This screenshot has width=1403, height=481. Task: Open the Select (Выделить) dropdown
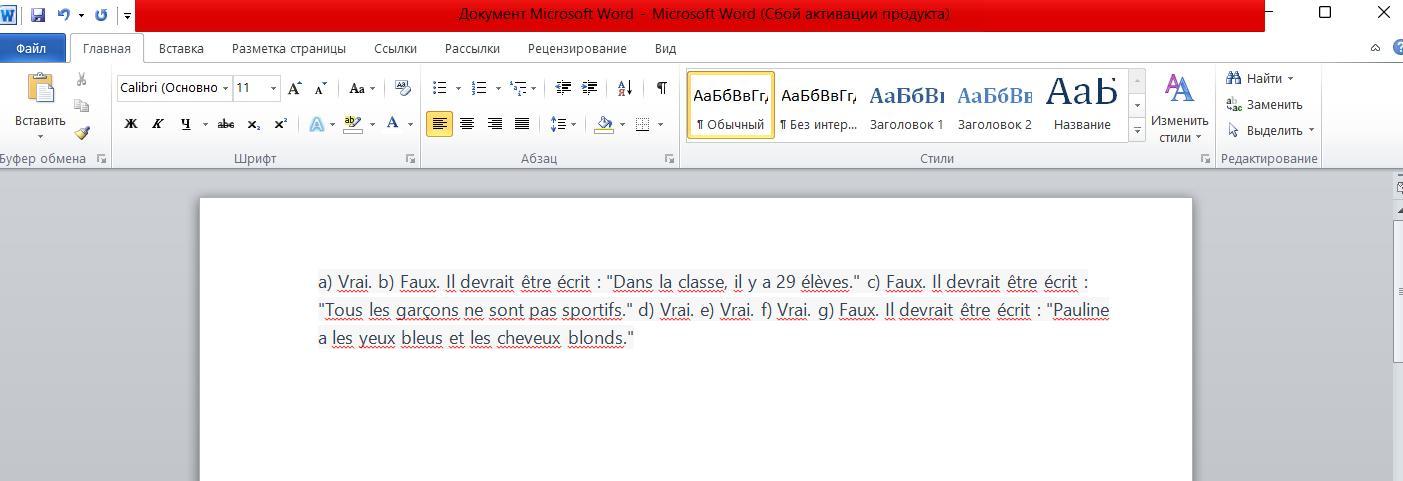pyautogui.click(x=1270, y=130)
